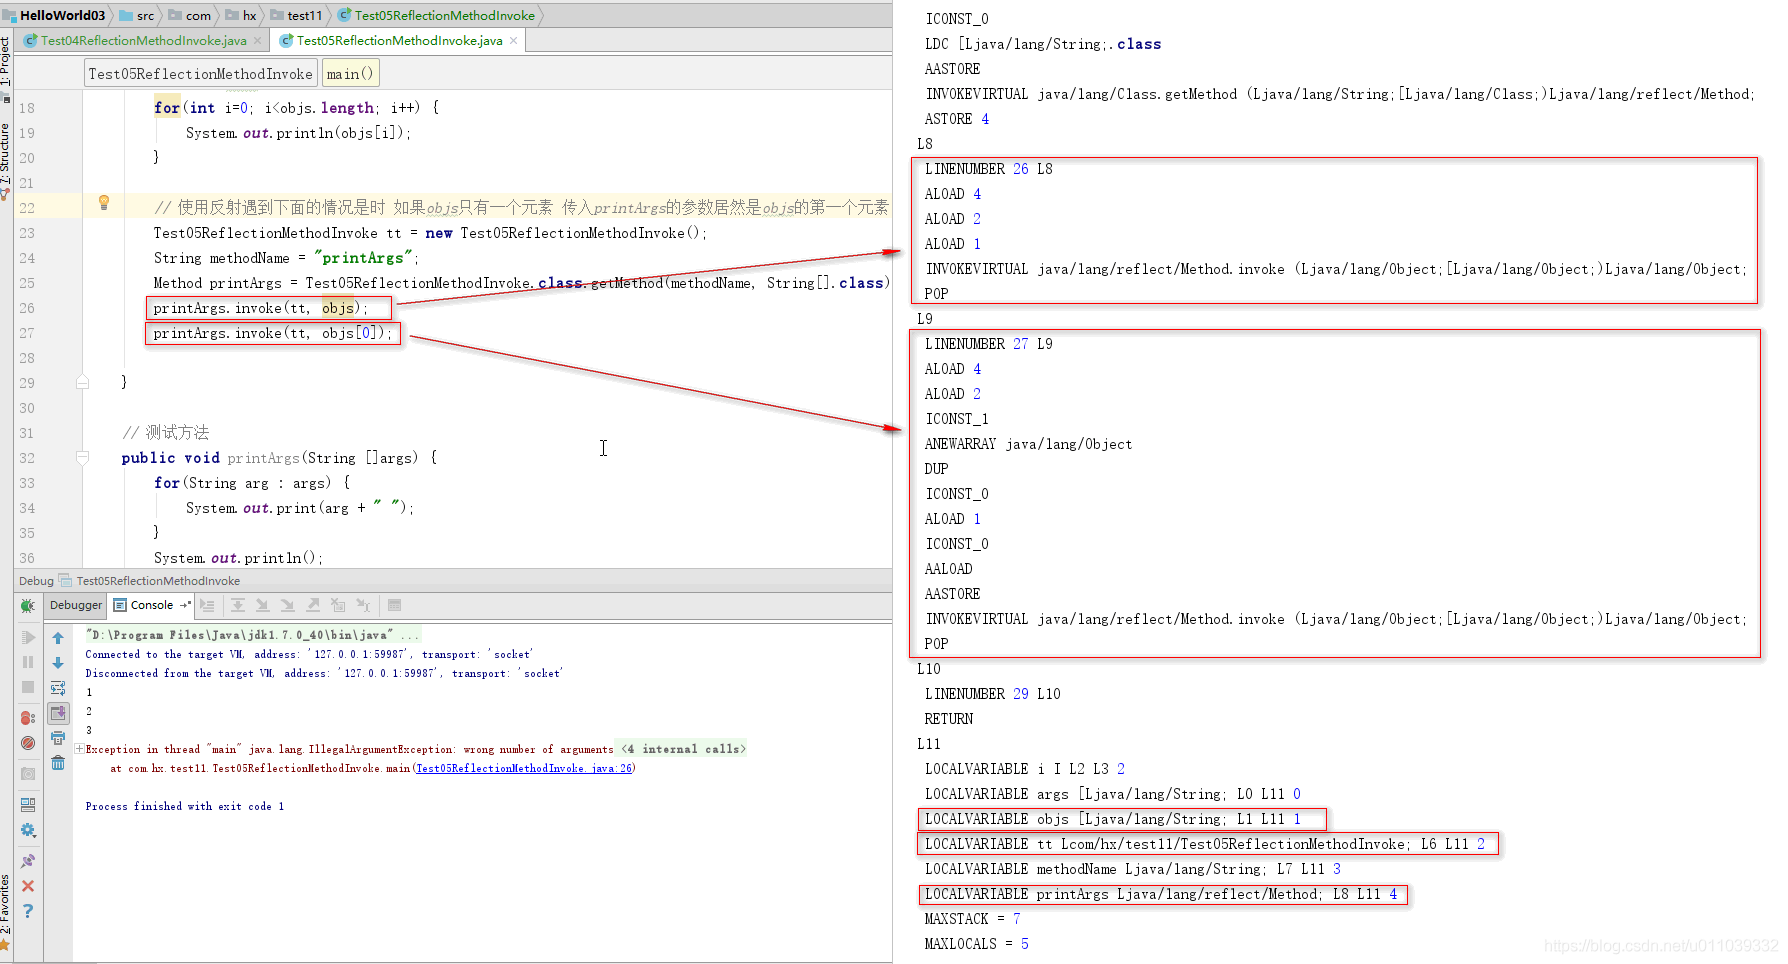Viewport: 1788px width, 964px height.
Task: Click the Step Out icon
Action: 313,605
